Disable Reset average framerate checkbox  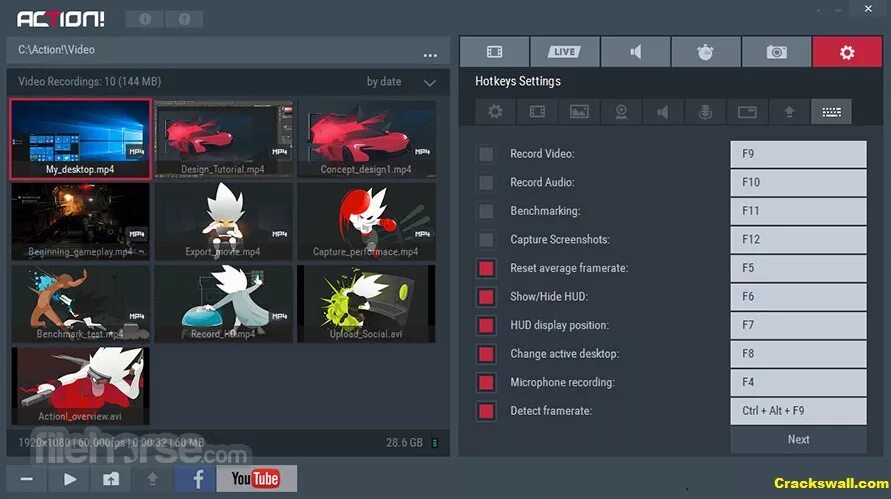486,268
